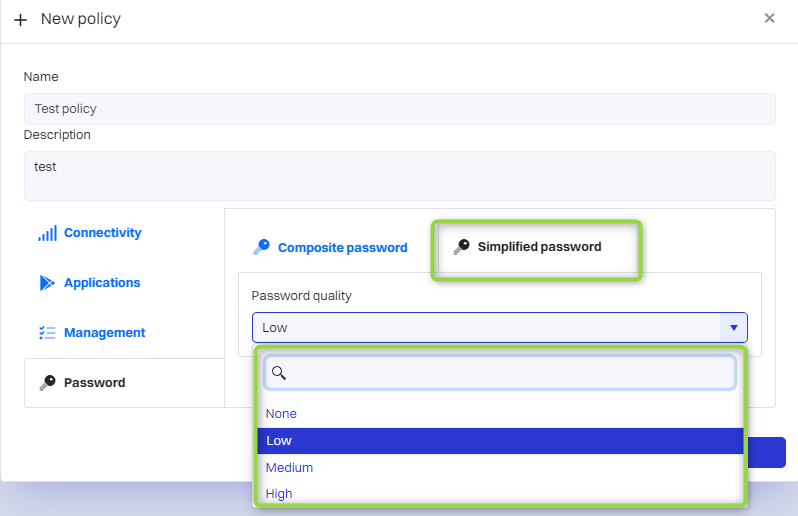The height and width of the screenshot is (516, 798).
Task: Click the magnifier icon in dropdown search
Action: [x=279, y=372]
